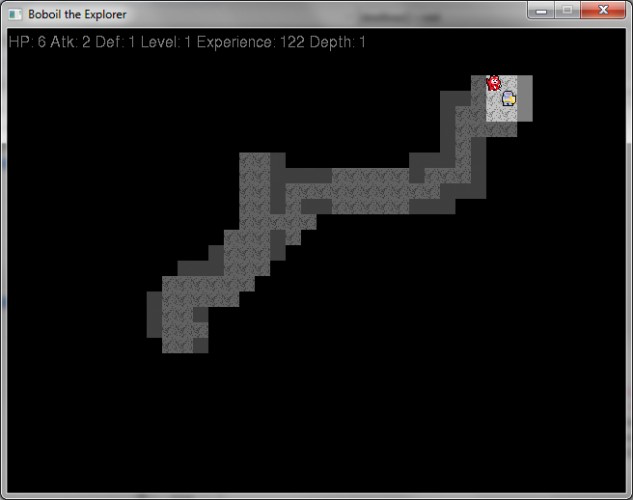
Task: Click the Atk: 2 stat label
Action: coord(70,42)
